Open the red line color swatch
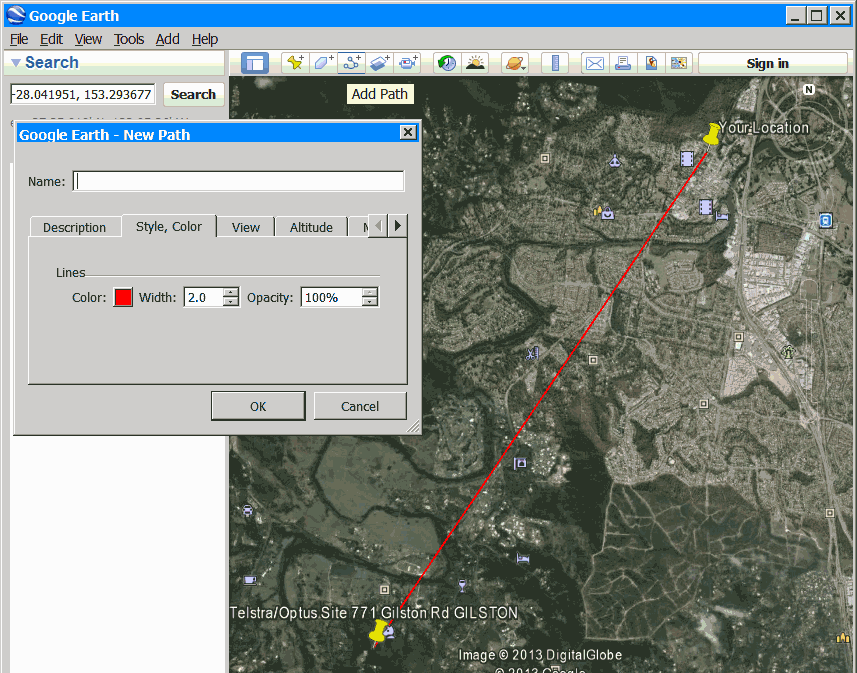Screen dimensions: 857x673 pos(123,297)
